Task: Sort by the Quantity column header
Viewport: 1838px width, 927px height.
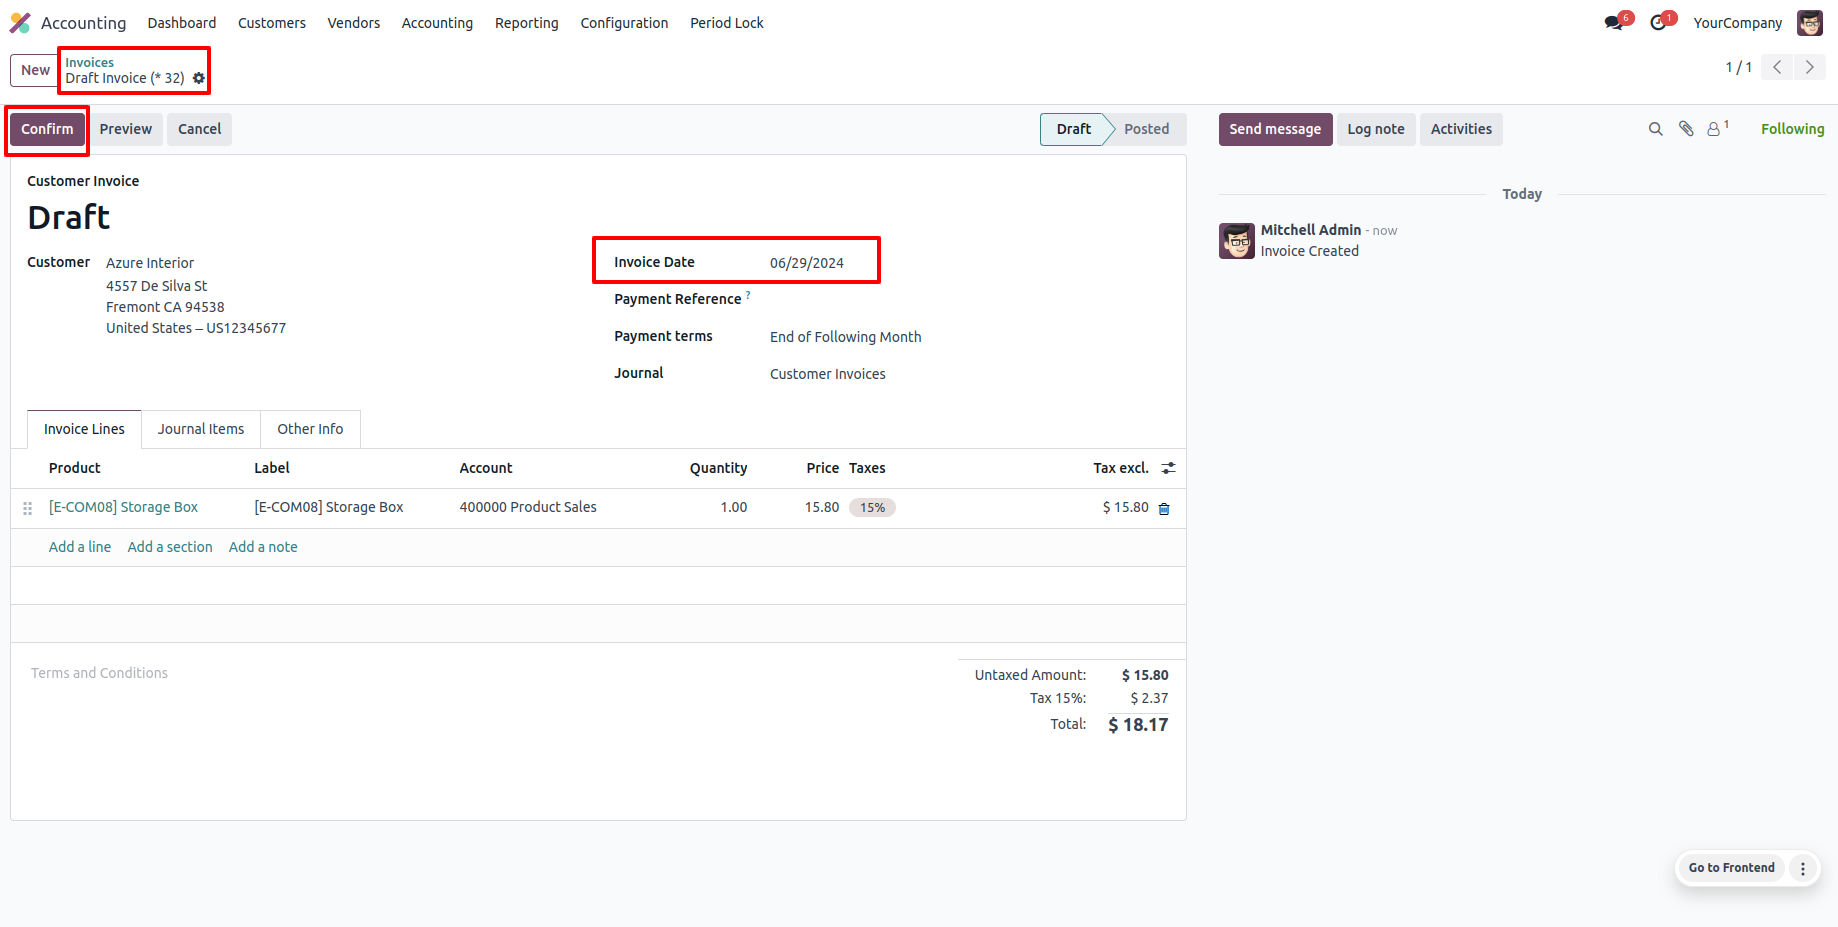Action: coord(718,468)
